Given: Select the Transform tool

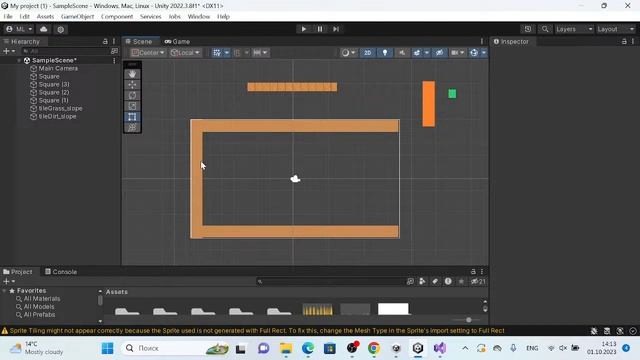Looking at the screenshot, I should (132, 127).
